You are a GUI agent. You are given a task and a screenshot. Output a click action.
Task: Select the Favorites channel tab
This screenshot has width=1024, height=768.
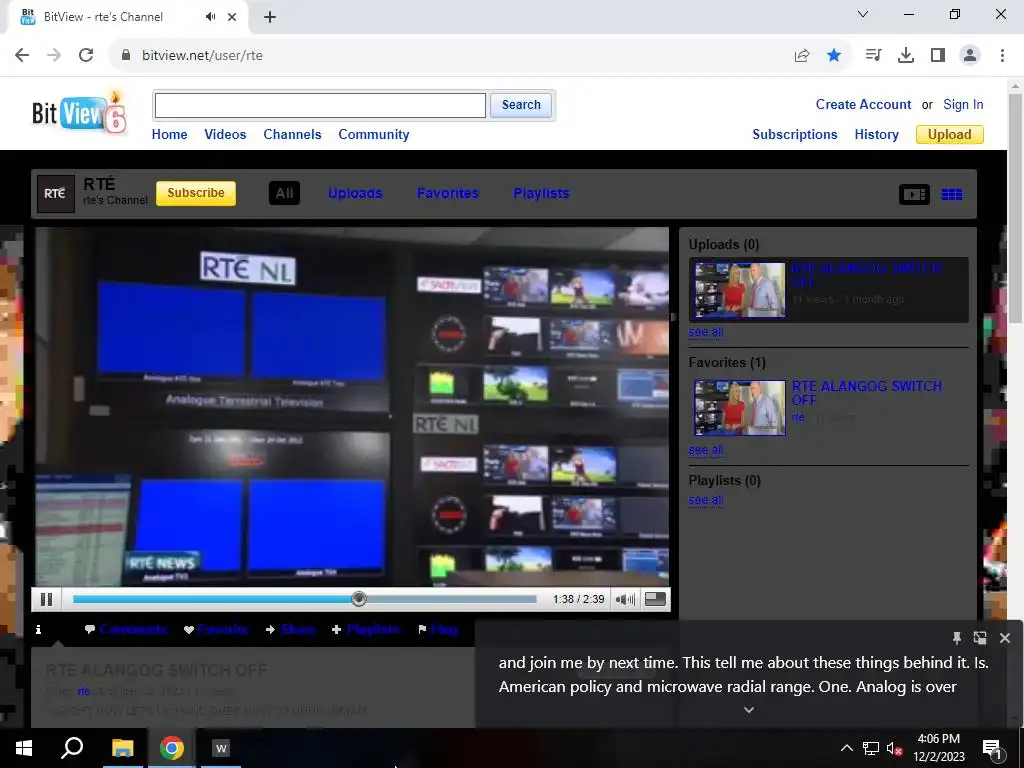[x=447, y=193]
